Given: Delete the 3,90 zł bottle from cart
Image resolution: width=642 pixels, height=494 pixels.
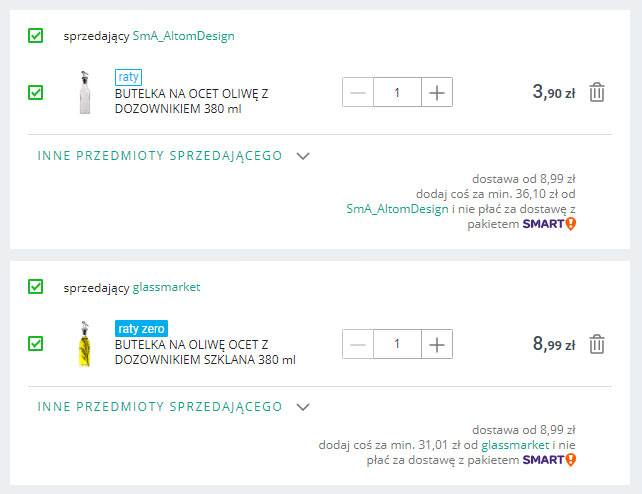Looking at the screenshot, I should click(x=597, y=92).
